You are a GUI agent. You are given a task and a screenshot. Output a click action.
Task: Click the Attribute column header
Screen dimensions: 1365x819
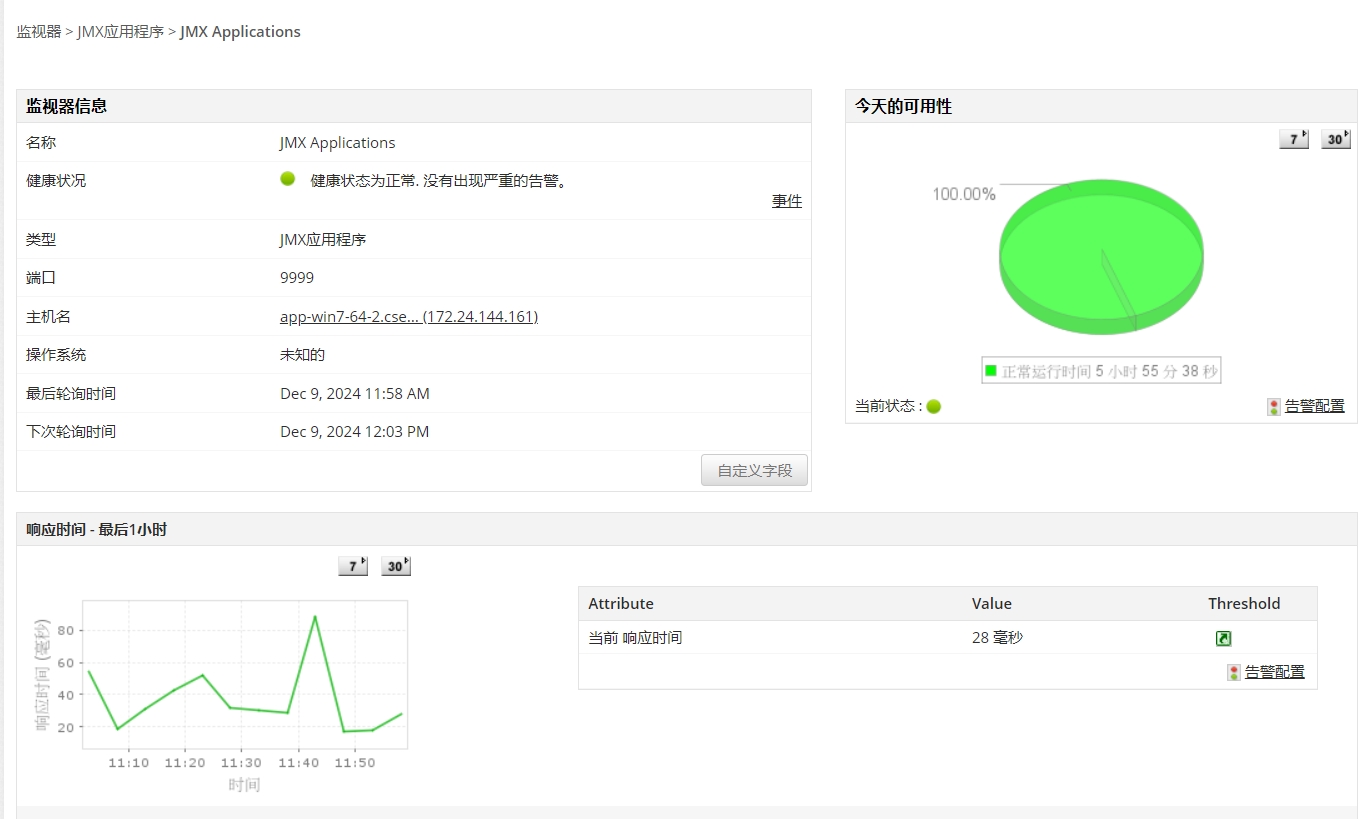[x=621, y=603]
